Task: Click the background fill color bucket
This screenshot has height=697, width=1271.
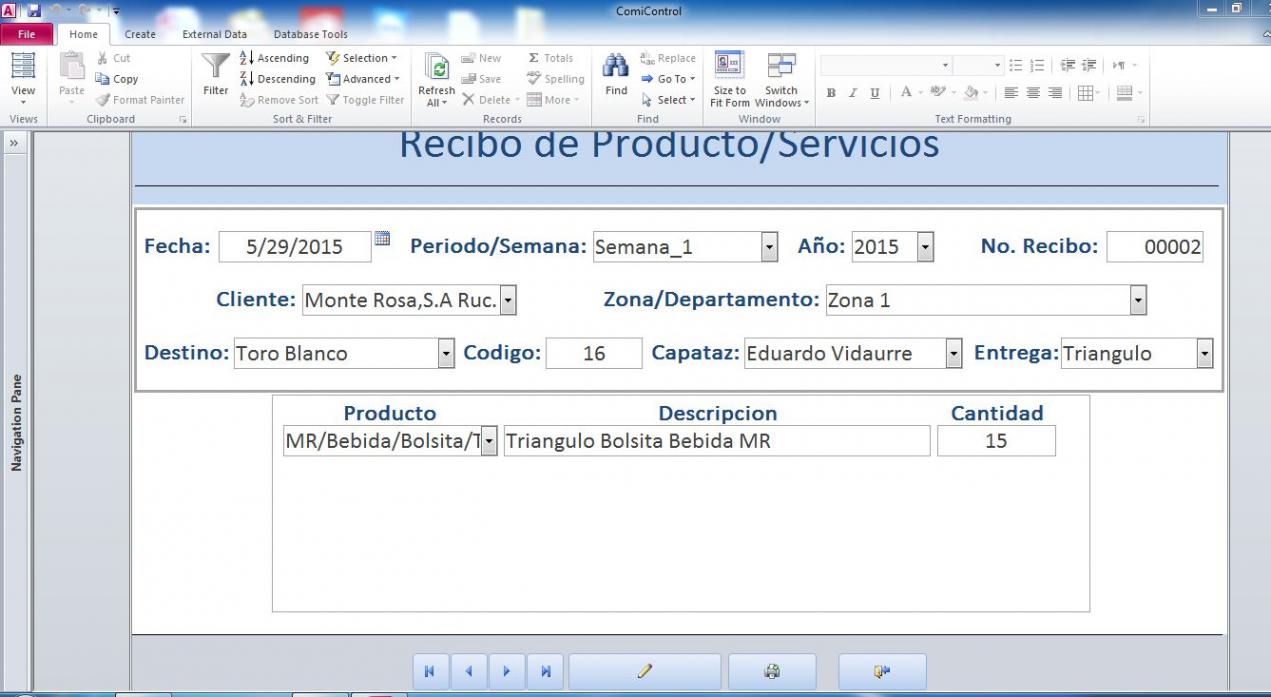Action: (x=970, y=93)
